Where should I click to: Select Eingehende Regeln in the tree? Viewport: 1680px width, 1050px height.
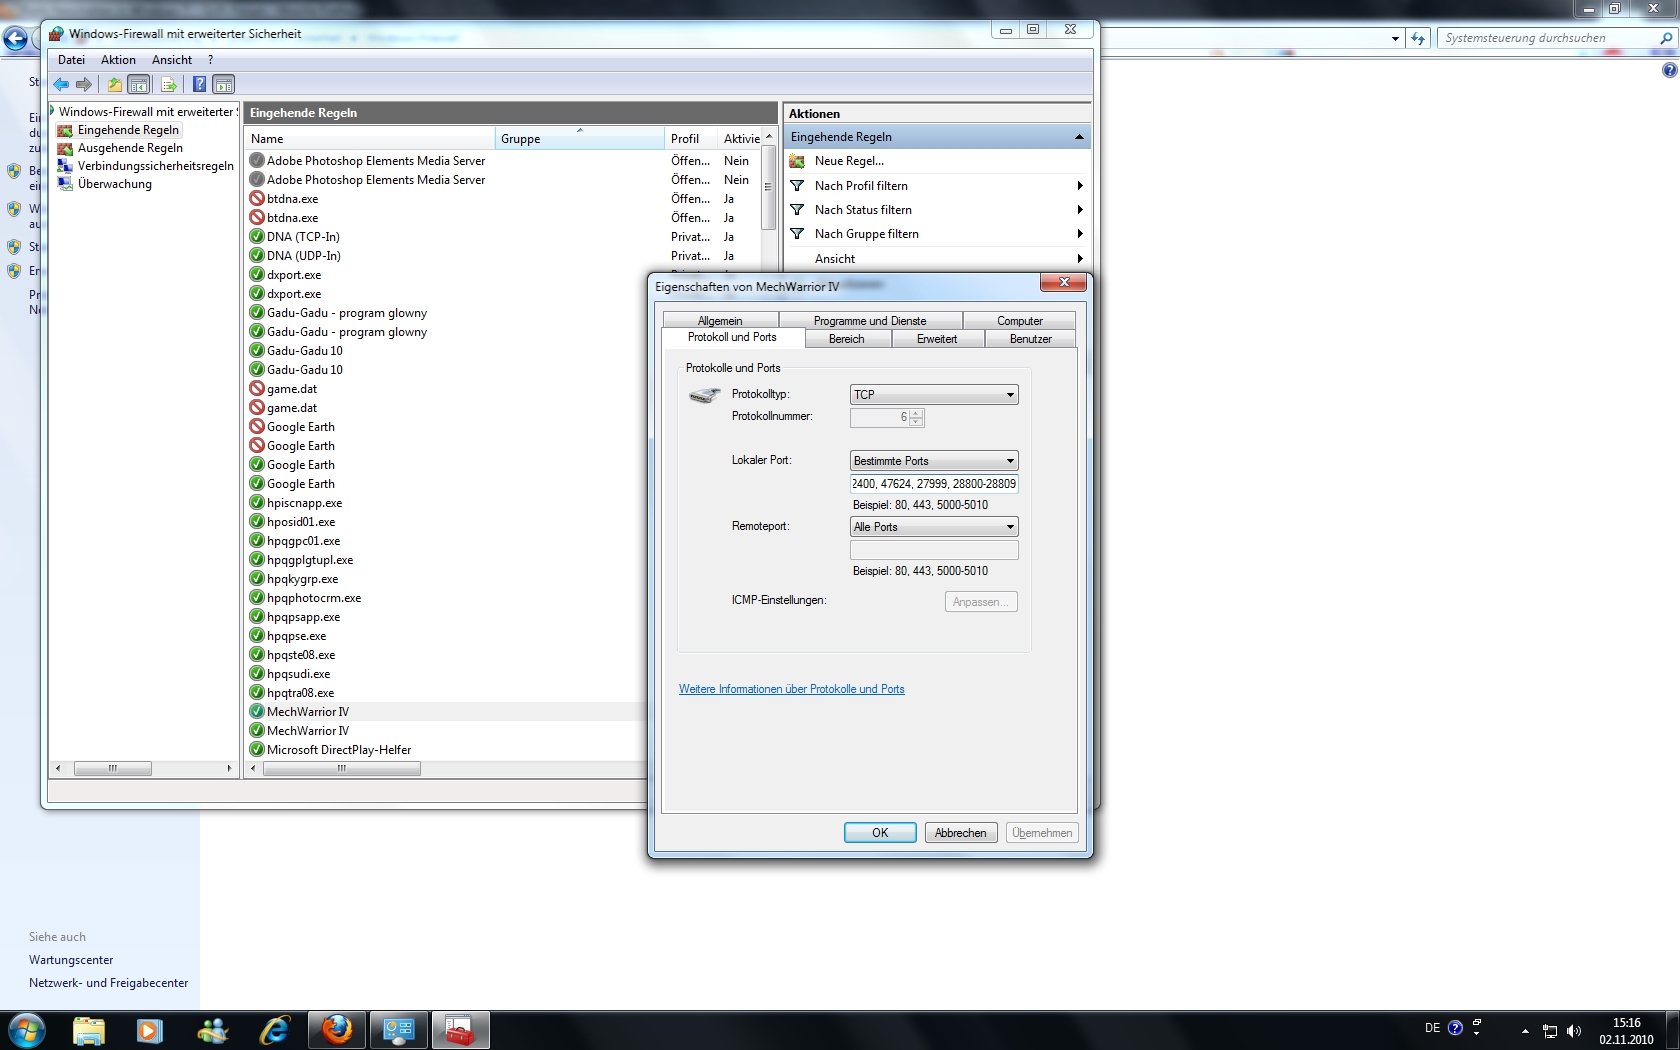pos(128,130)
